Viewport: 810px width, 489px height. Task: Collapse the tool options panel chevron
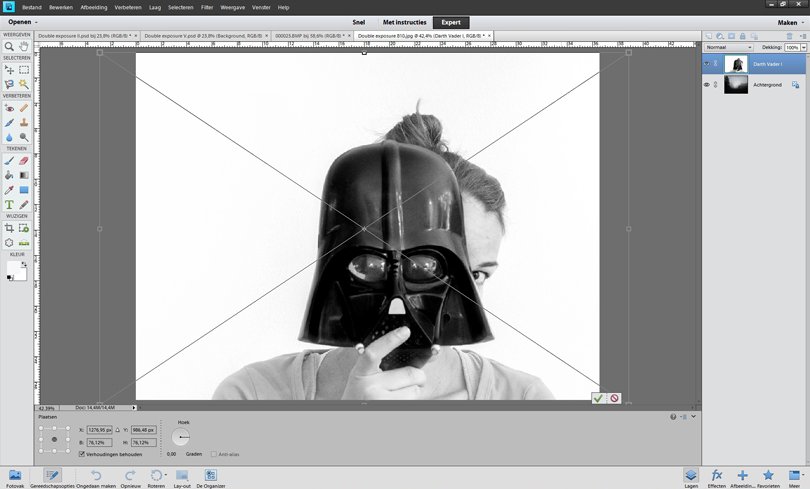pyautogui.click(x=693, y=417)
